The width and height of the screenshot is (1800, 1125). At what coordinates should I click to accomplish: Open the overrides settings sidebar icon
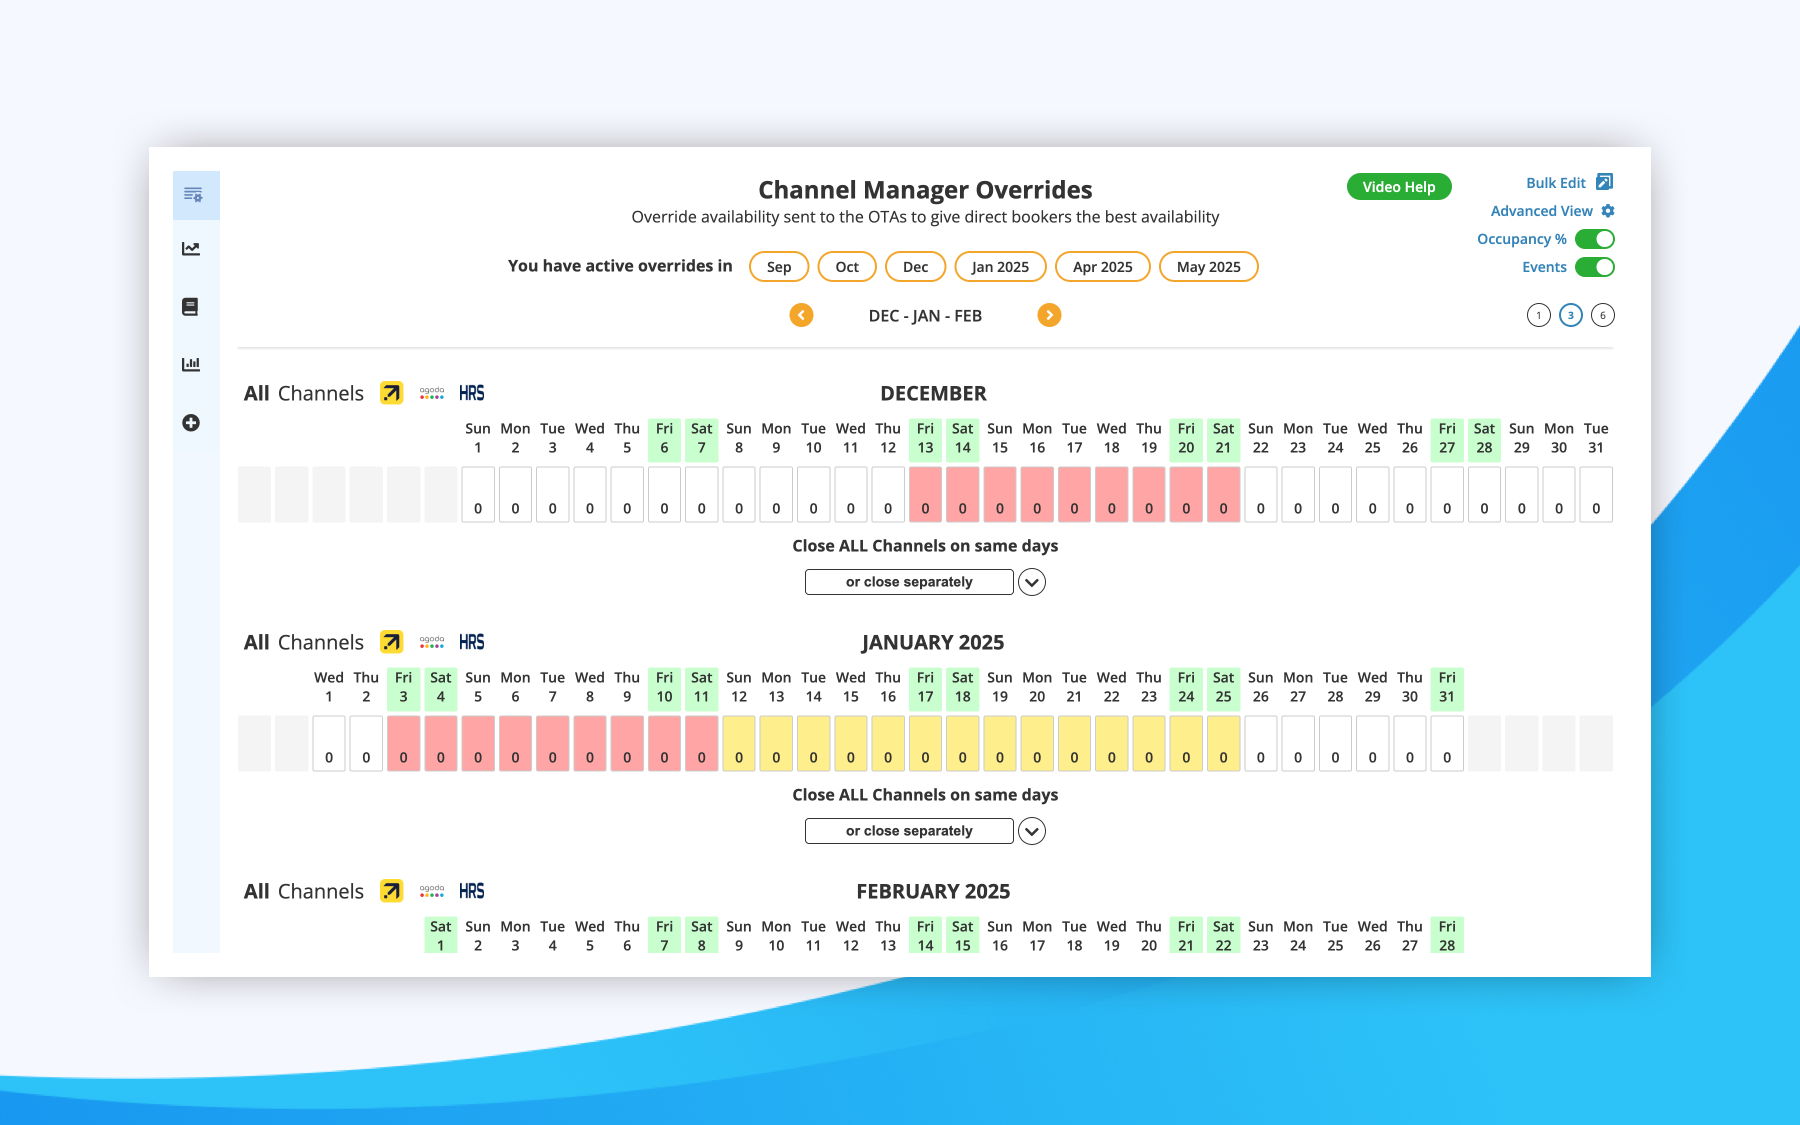point(193,194)
